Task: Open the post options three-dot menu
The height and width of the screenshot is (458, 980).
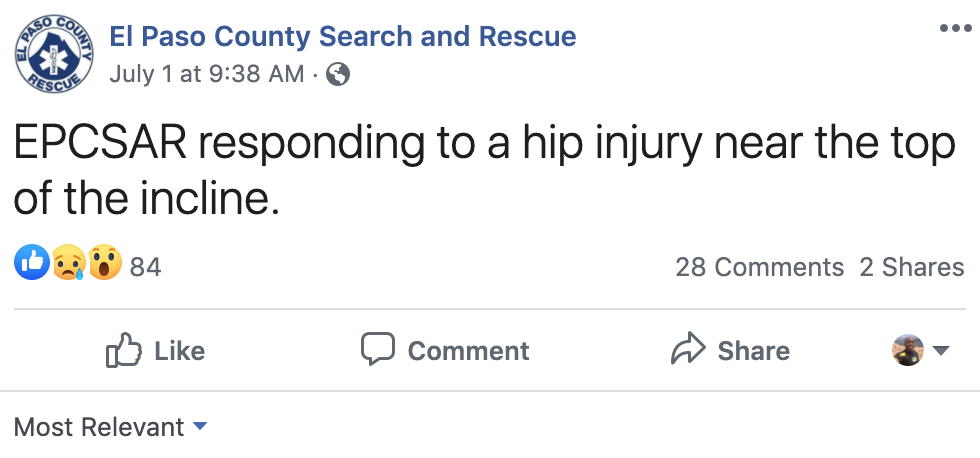Action: [x=955, y=27]
